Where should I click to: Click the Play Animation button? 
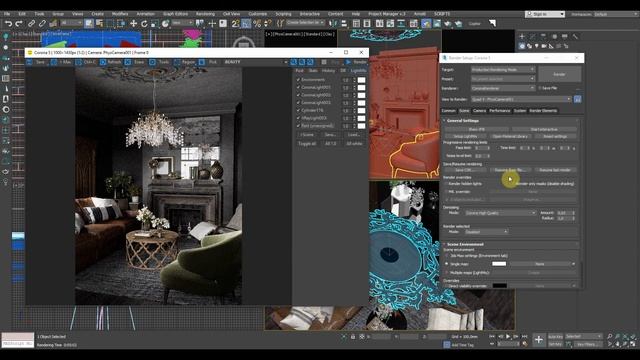click(508, 336)
